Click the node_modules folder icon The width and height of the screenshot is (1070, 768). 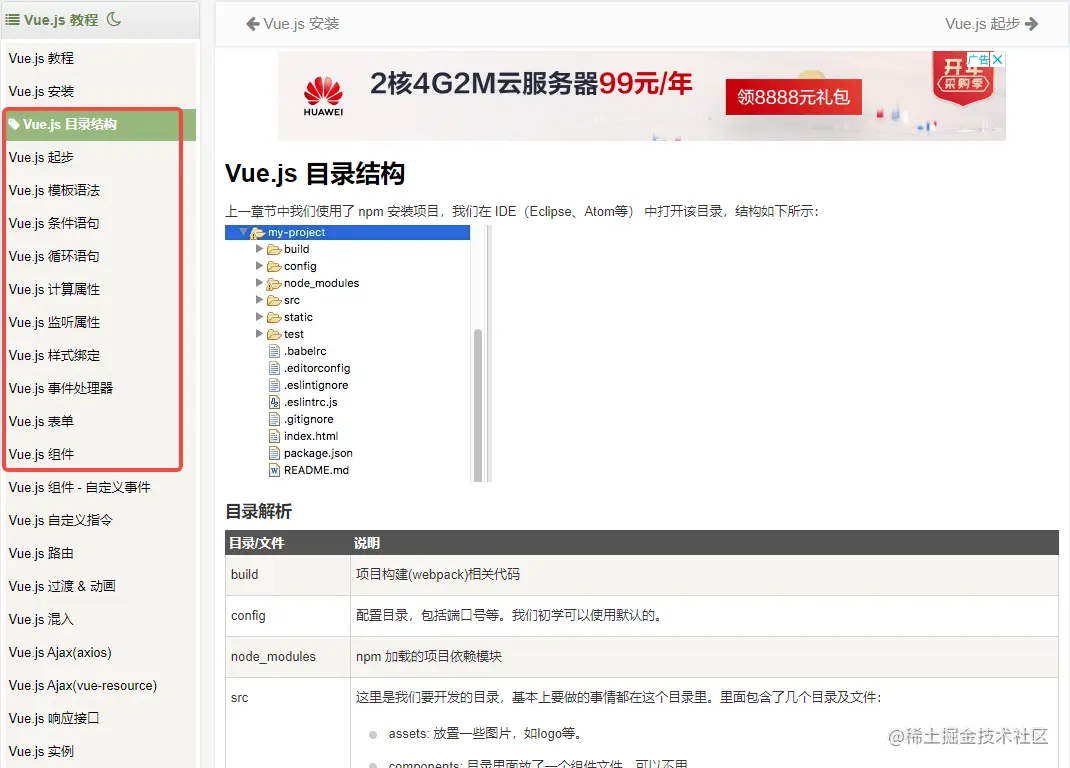(x=274, y=283)
